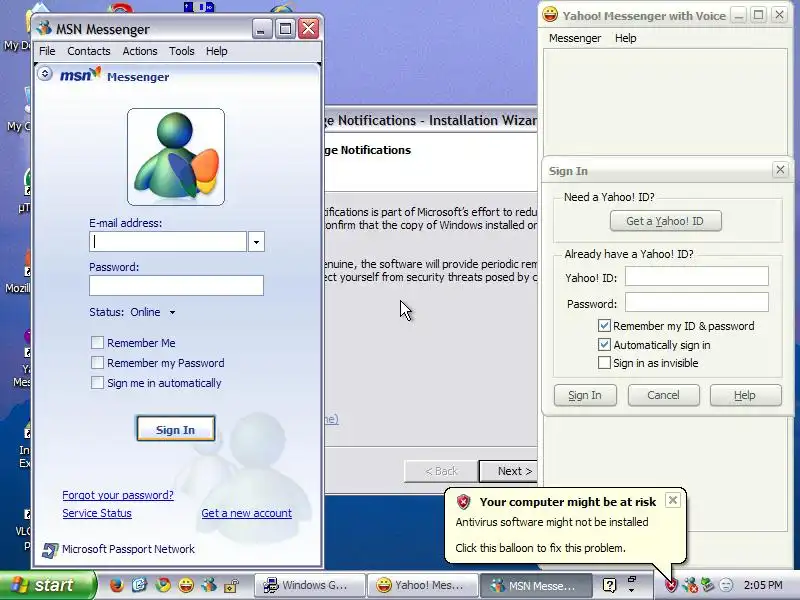Focus the Yahoo Password field

point(696,302)
